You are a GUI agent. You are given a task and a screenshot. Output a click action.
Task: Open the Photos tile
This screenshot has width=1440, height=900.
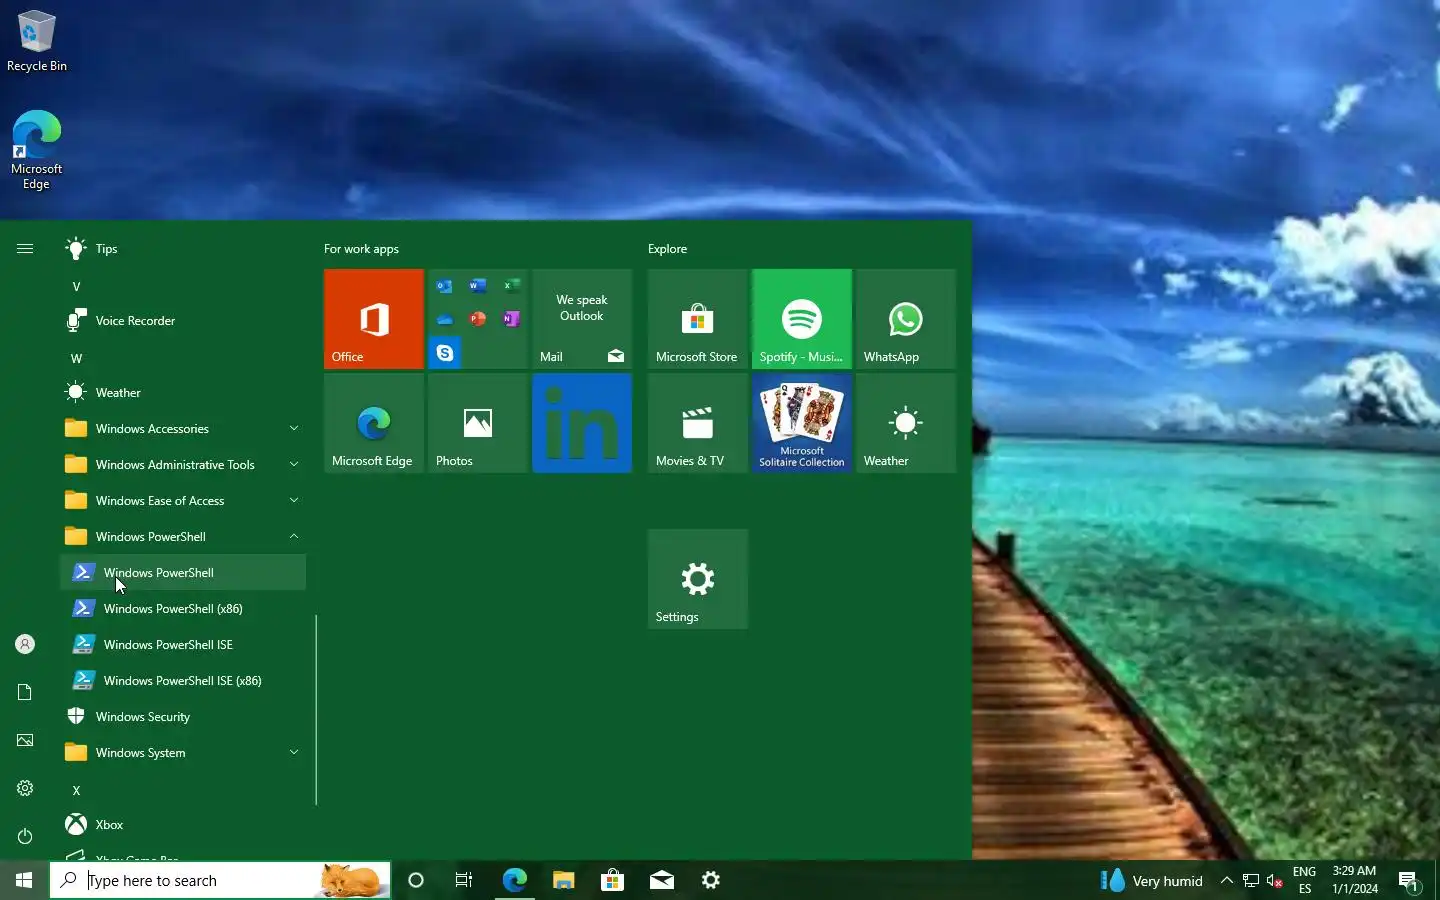(478, 423)
